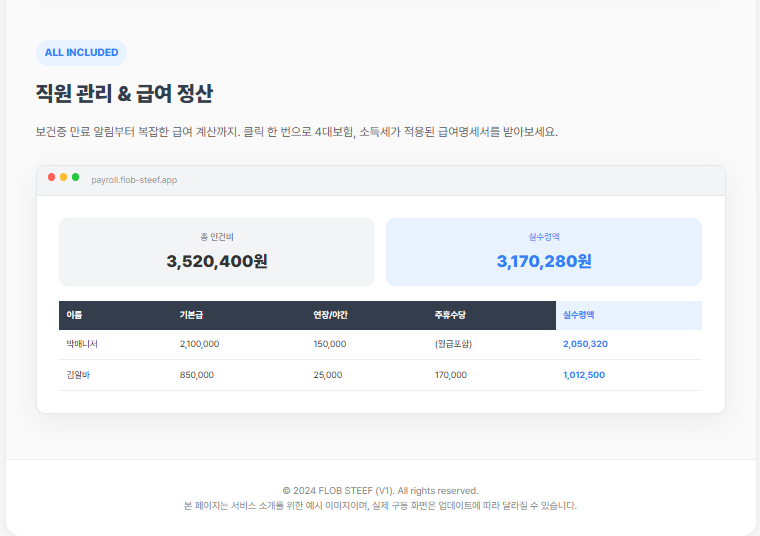Screen dimensions: 760x536
Task: Click the 기본급 column header
Action: click(x=191, y=315)
